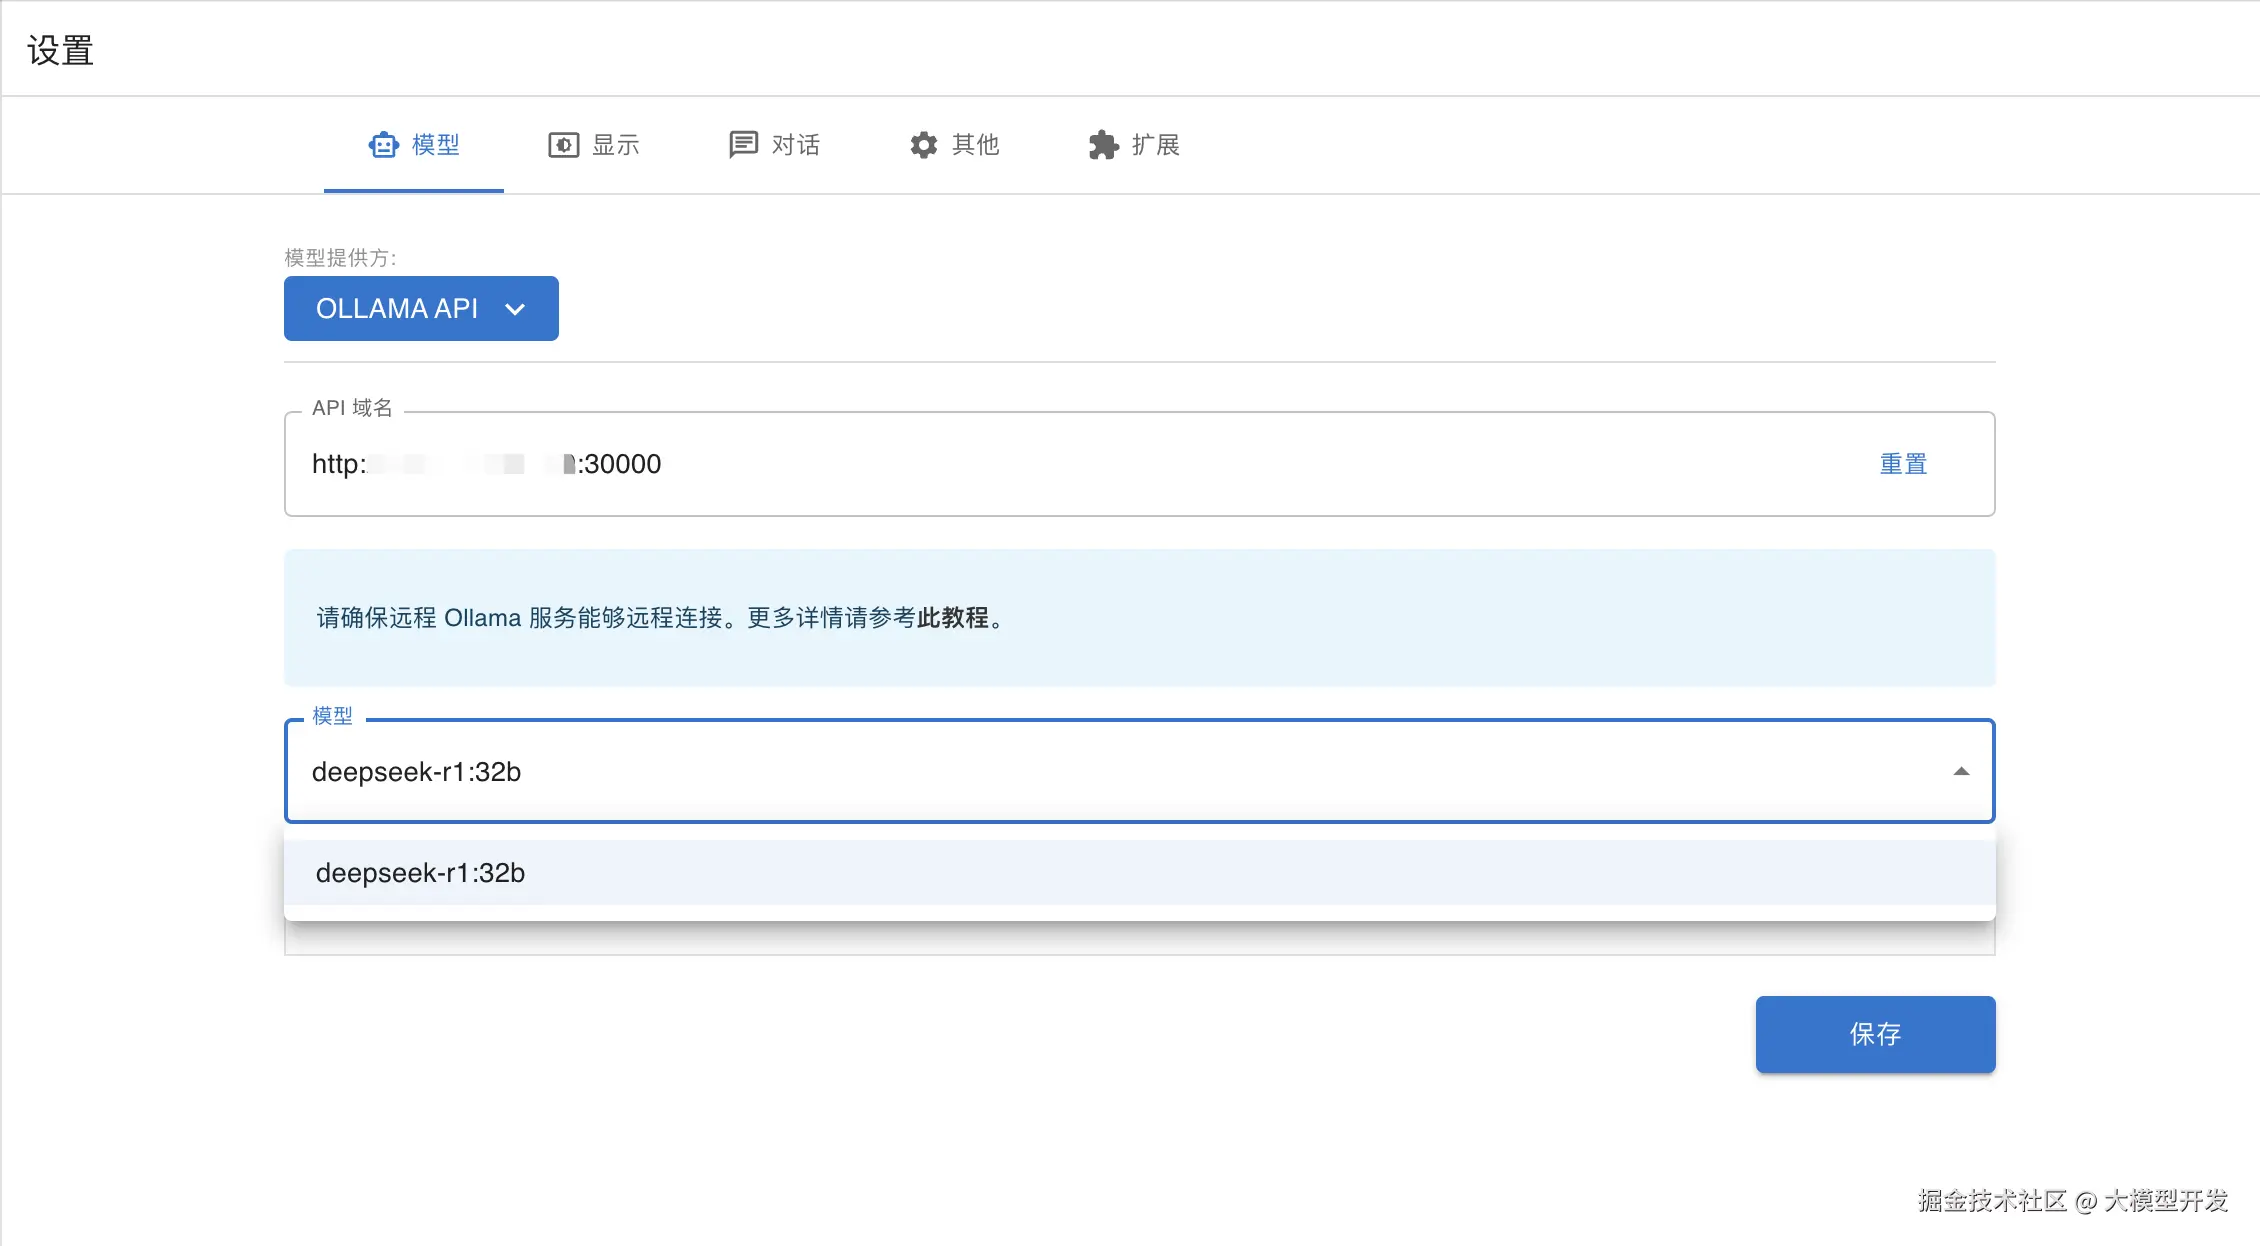Screen dimensions: 2260x1246
Task: Click the 模型 combo box field
Action: pos(1000,771)
